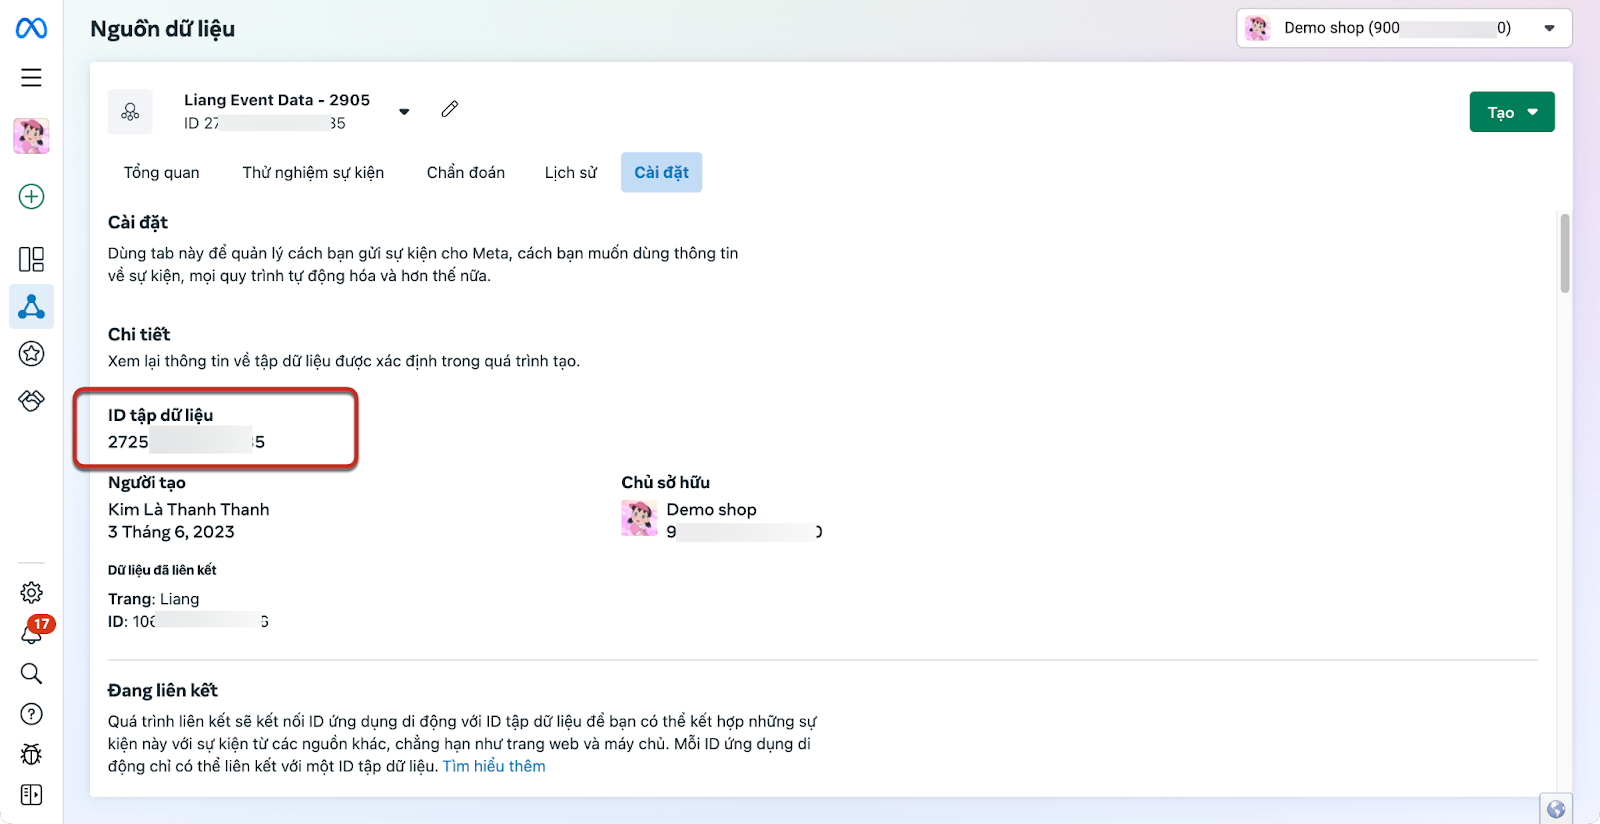The height and width of the screenshot is (824, 1600).
Task: Click the Dữ liệu đã liên kết label
Action: pyautogui.click(x=162, y=570)
